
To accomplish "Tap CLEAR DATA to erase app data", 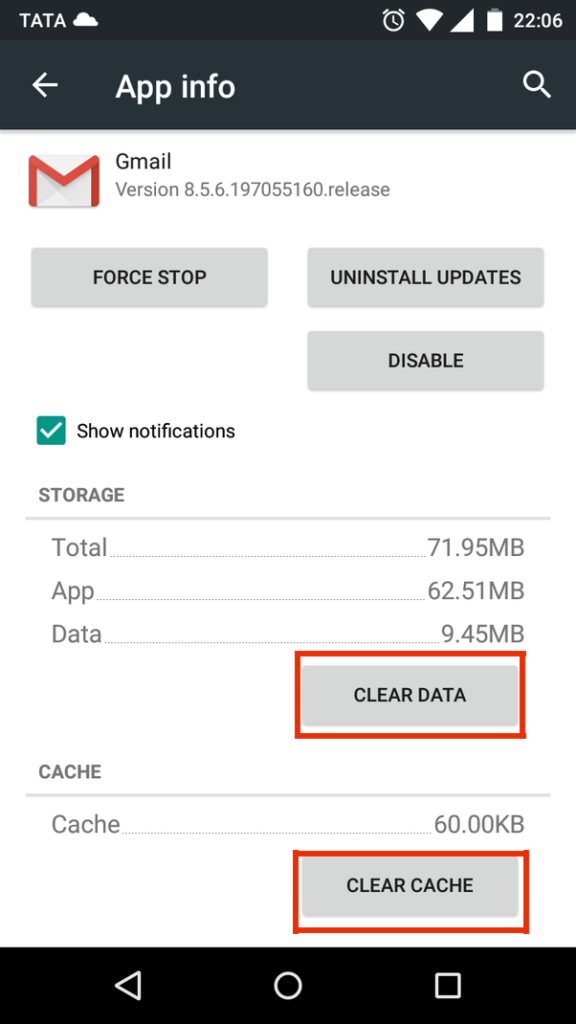I will point(410,694).
